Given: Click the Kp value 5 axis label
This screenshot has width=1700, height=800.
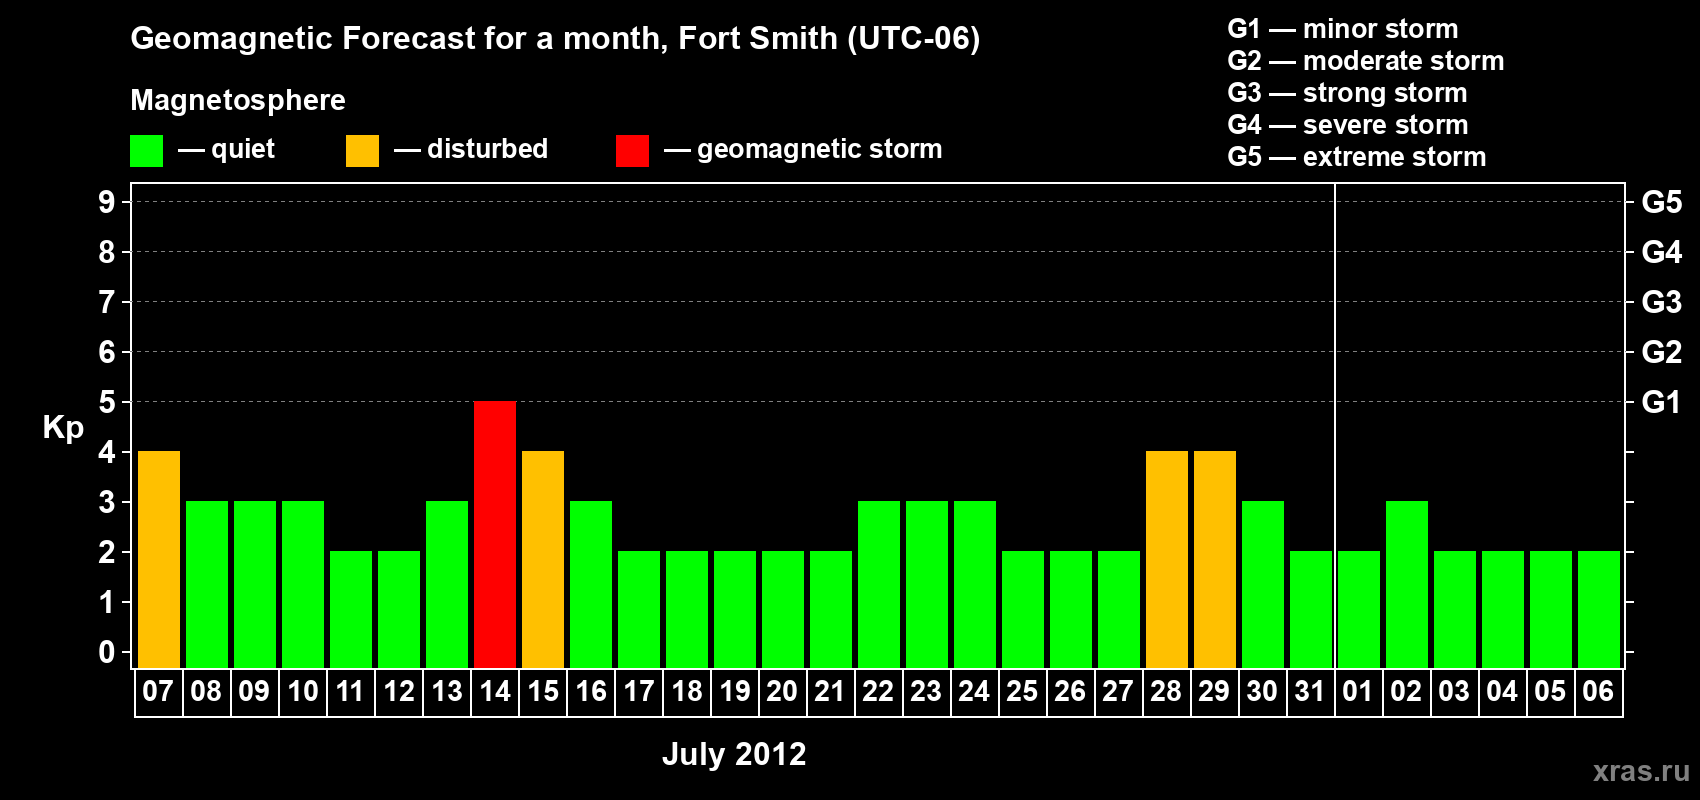Looking at the screenshot, I should click(x=107, y=402).
